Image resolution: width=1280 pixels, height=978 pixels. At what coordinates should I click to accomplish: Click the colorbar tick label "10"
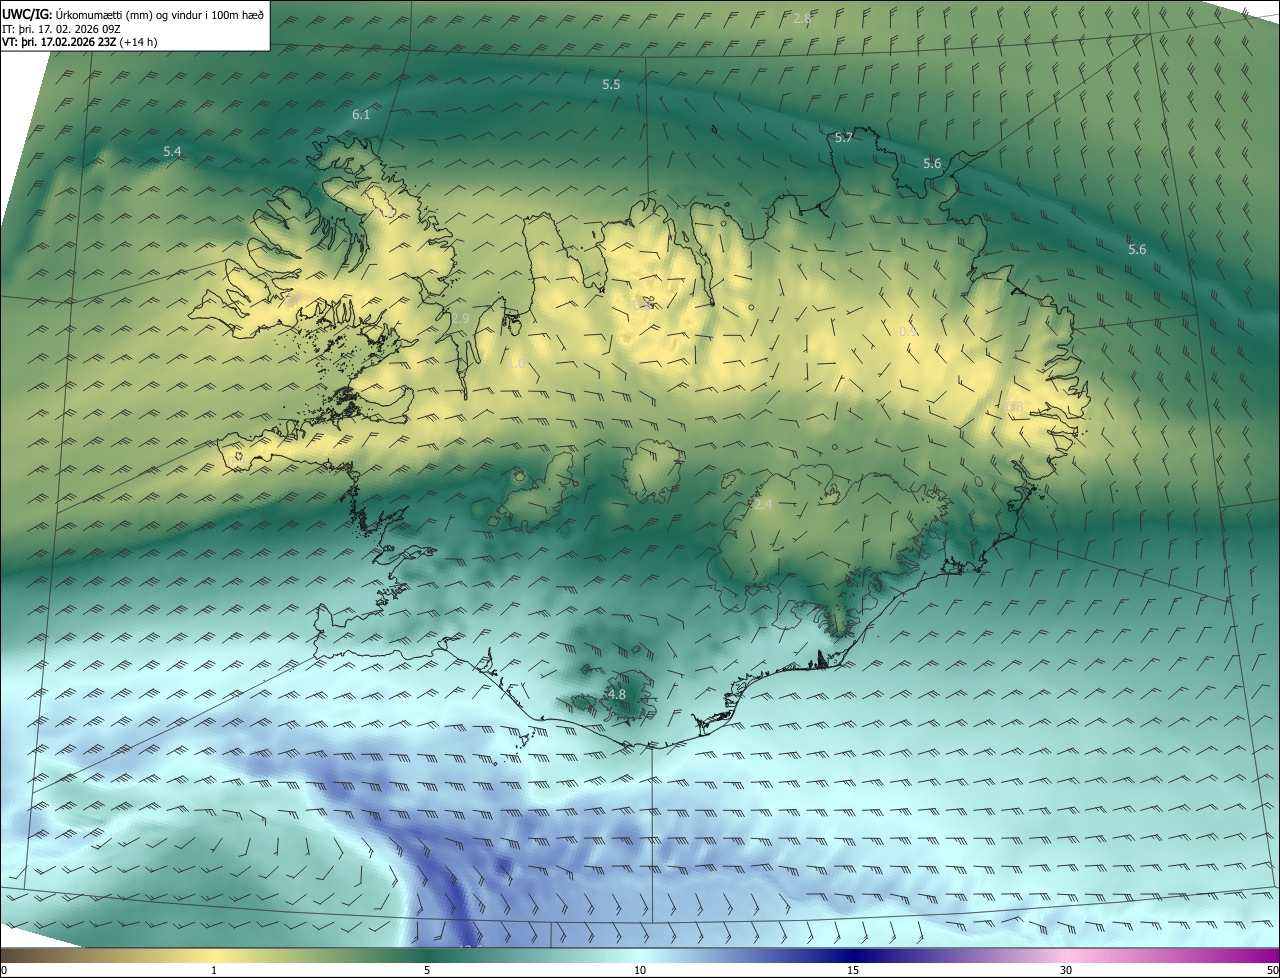[x=640, y=971]
